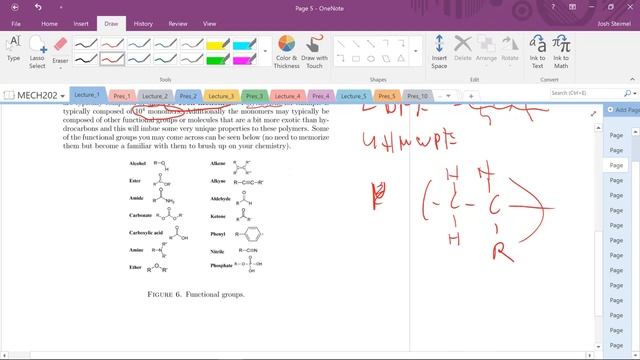Open the Lecture_5 section tab

(x=353, y=96)
